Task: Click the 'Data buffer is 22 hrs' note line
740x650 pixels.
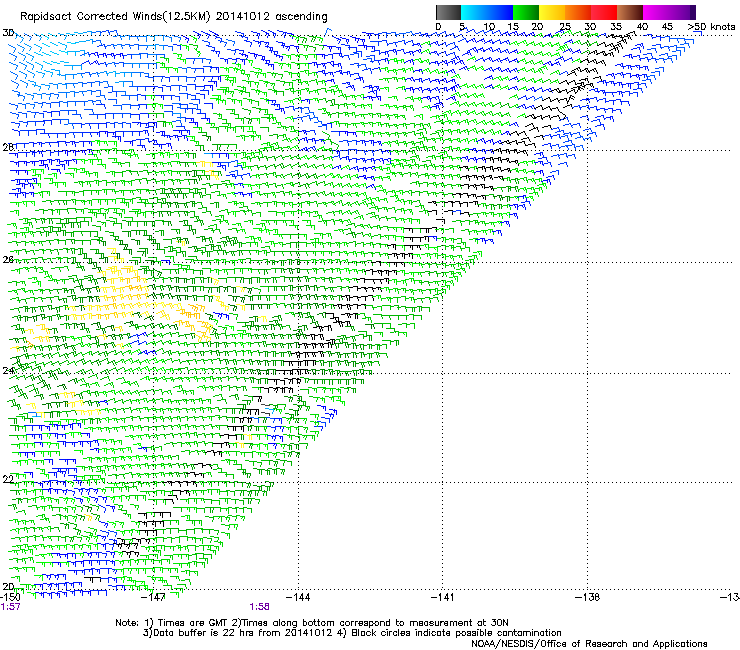Action: point(352,633)
